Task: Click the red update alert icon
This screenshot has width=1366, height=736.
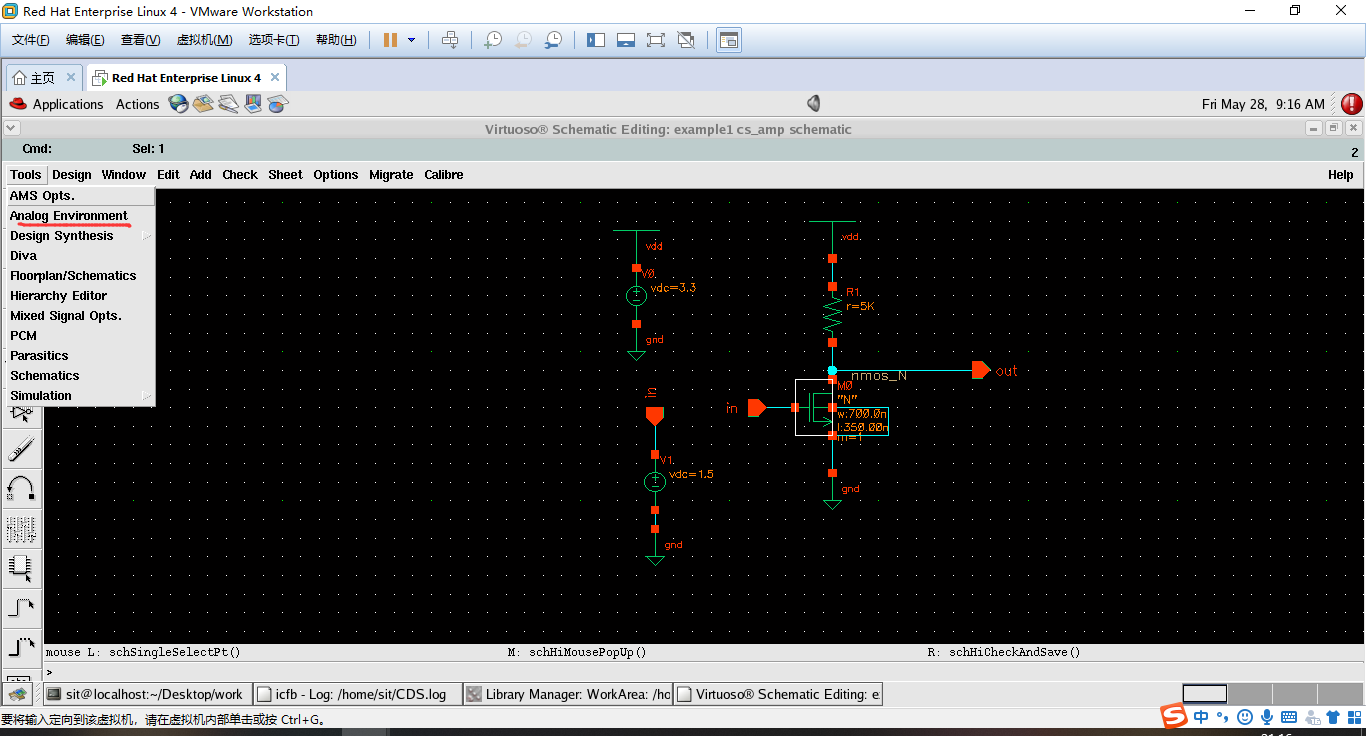Action: pos(1352,103)
